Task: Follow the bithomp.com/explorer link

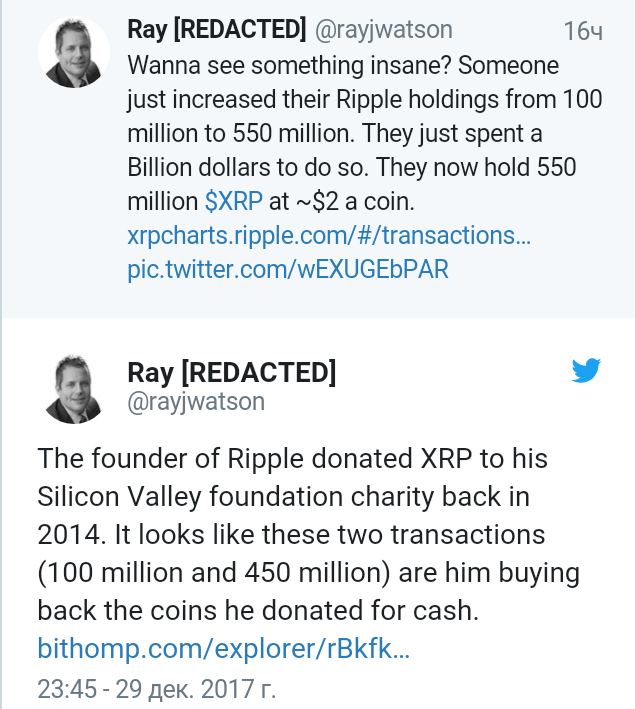Action: point(224,648)
